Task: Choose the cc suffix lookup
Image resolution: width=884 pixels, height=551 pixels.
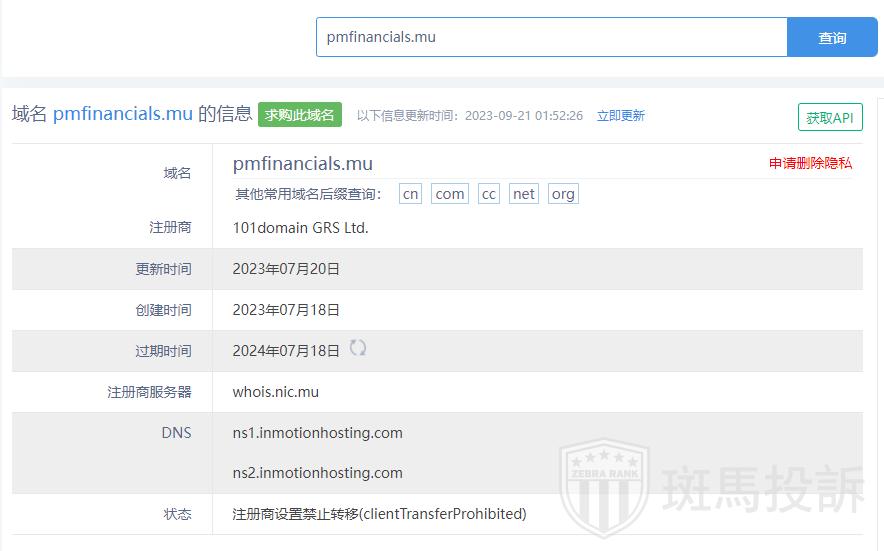Action: pos(488,194)
